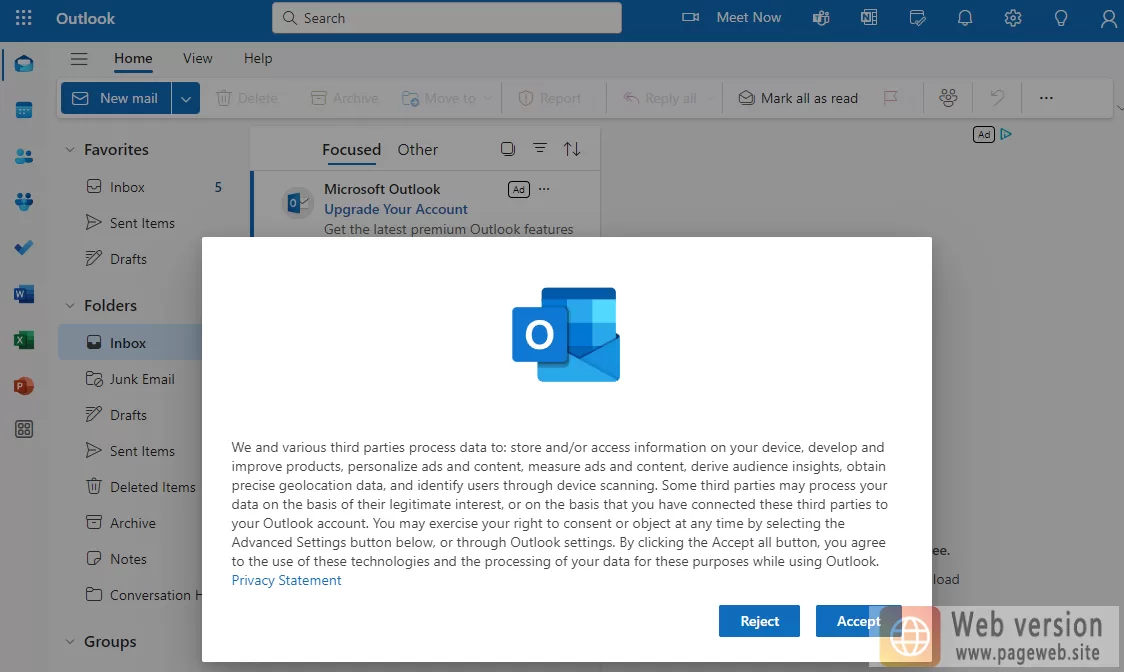The width and height of the screenshot is (1124, 672).
Task: Open the New mail dropdown arrow
Action: (x=186, y=98)
